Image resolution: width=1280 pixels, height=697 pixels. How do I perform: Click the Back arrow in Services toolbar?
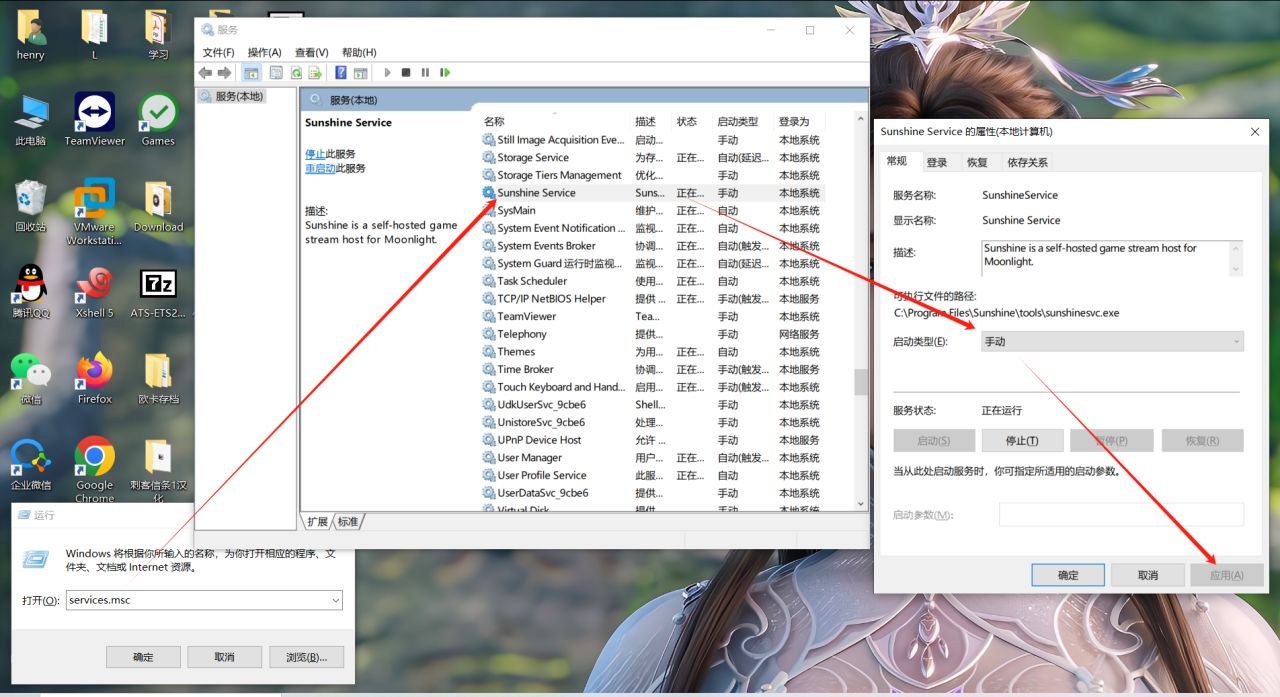[205, 72]
